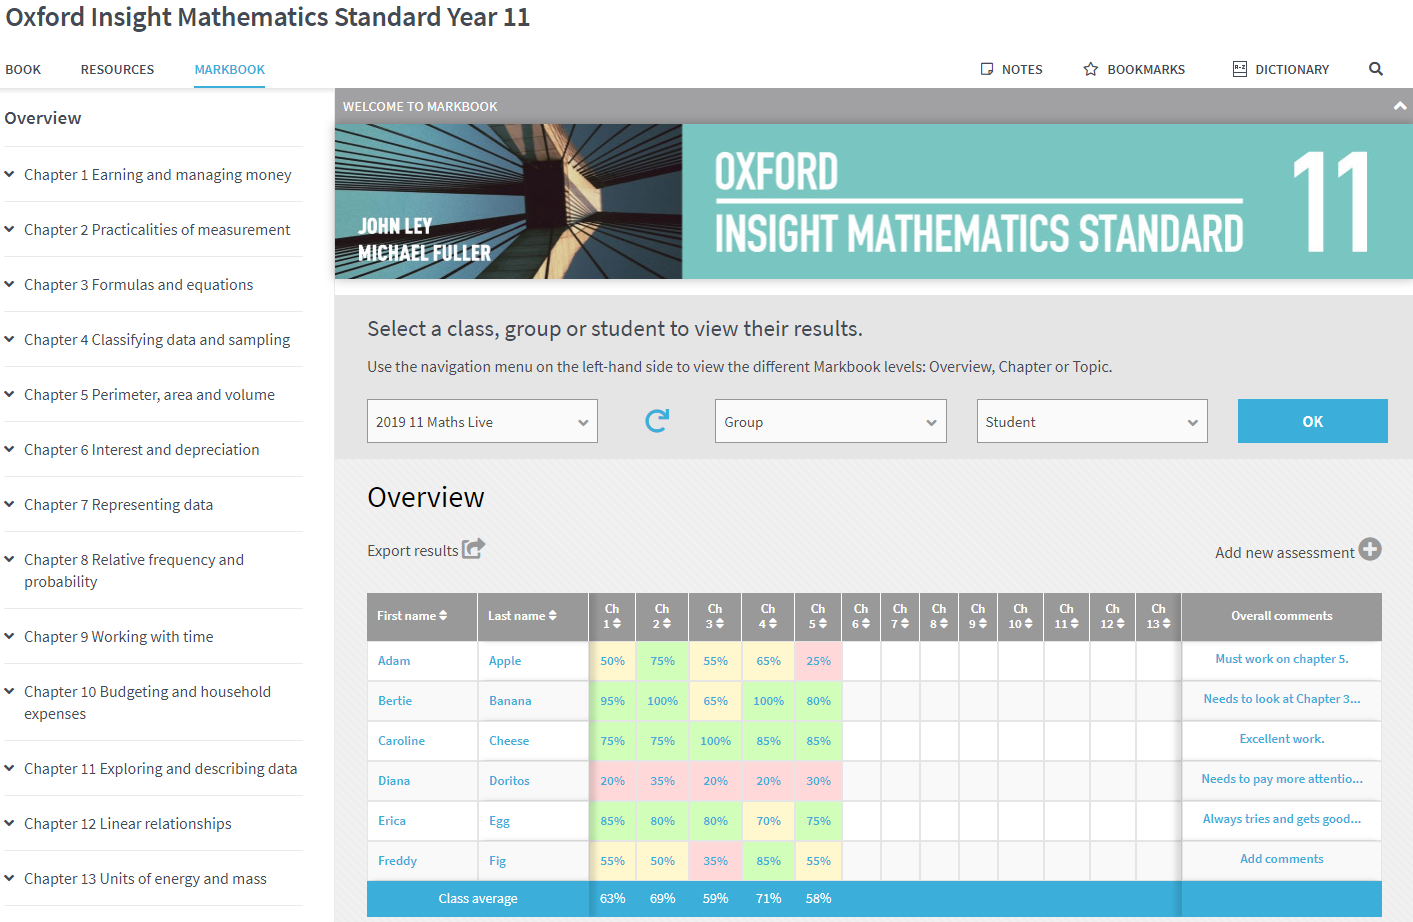Expand Chapter 7 Representing data

(10, 504)
